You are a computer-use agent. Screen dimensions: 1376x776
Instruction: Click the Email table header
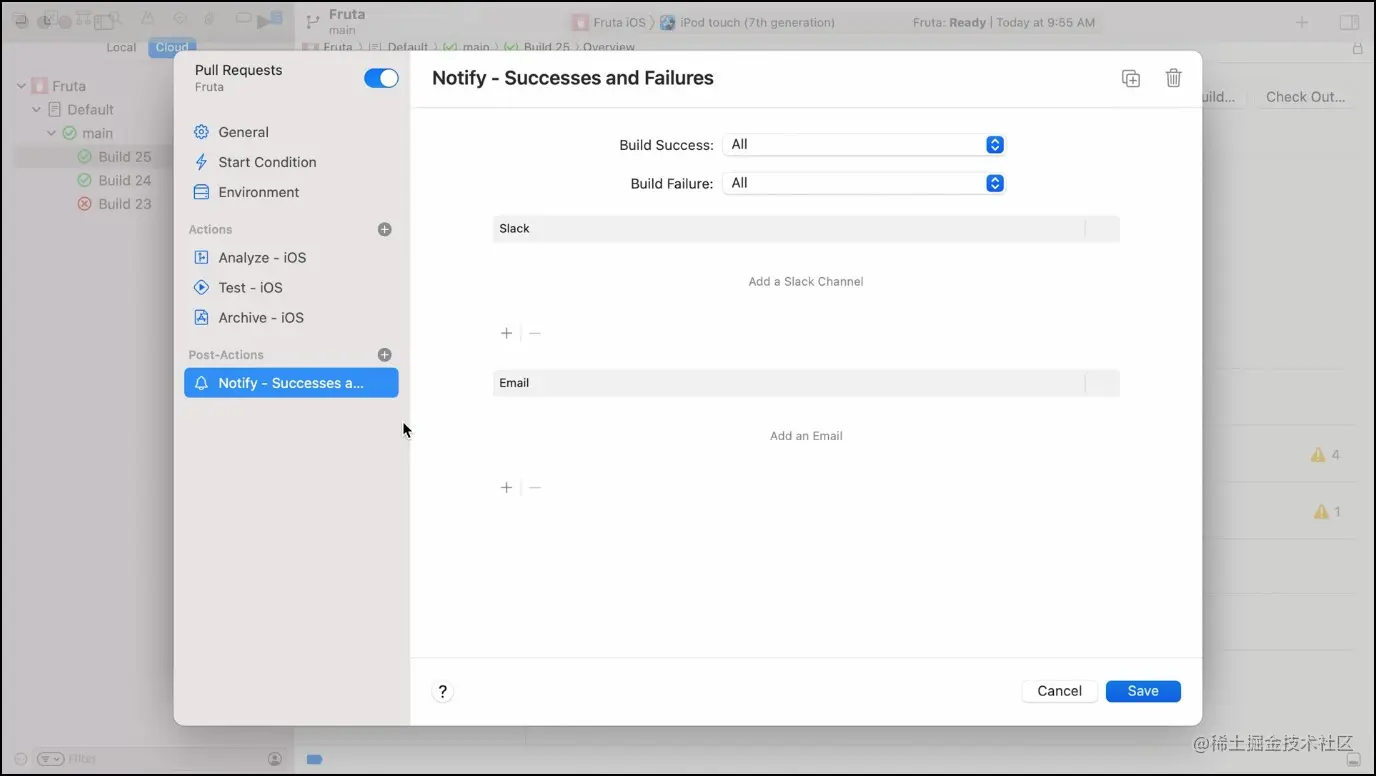(x=806, y=383)
